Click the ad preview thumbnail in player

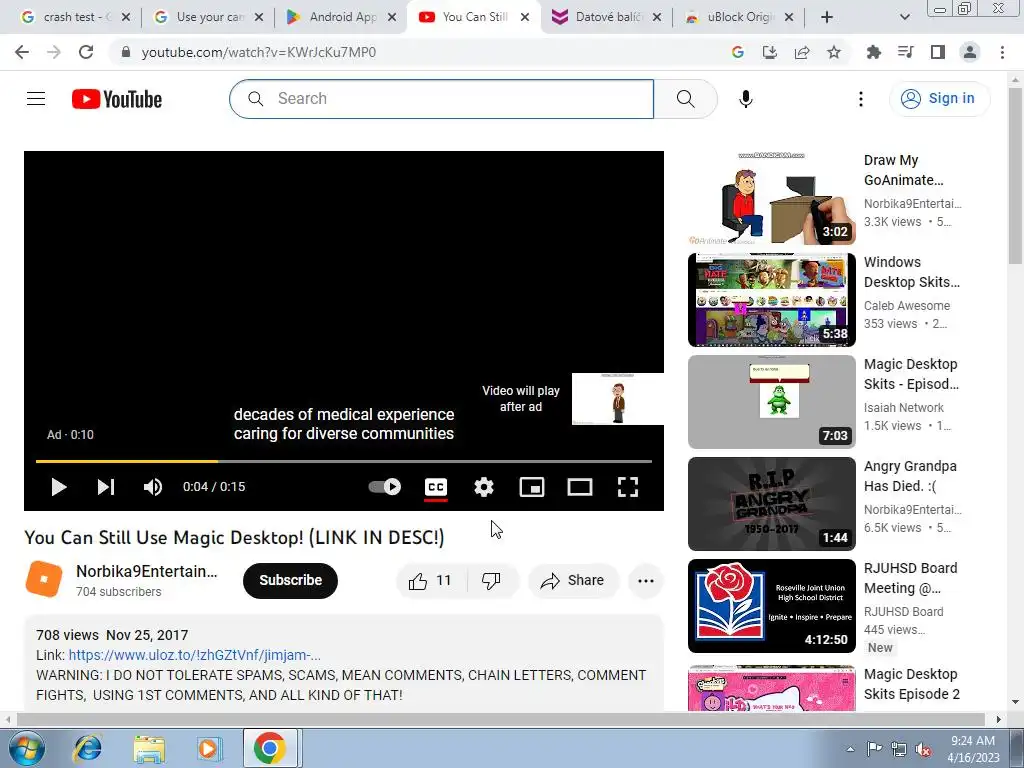coord(618,399)
